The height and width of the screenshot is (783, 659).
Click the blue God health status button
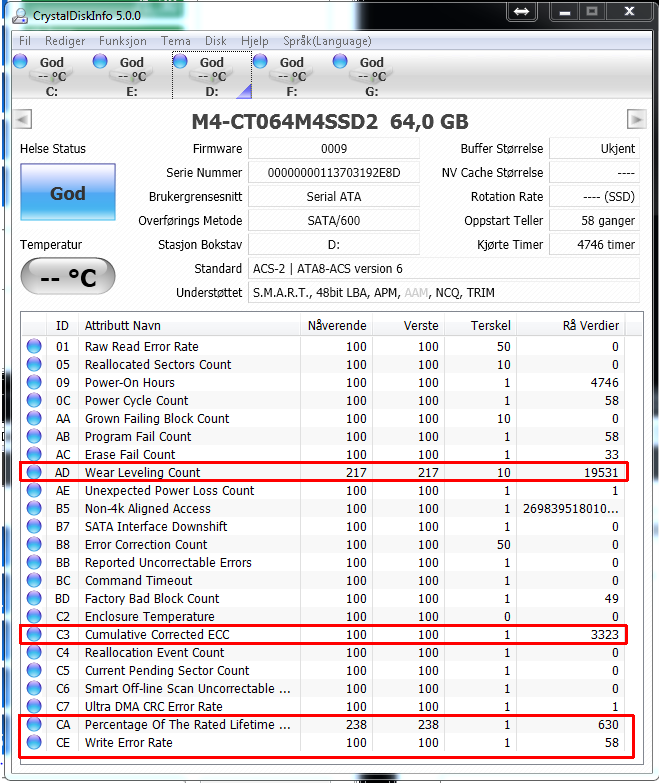68,192
